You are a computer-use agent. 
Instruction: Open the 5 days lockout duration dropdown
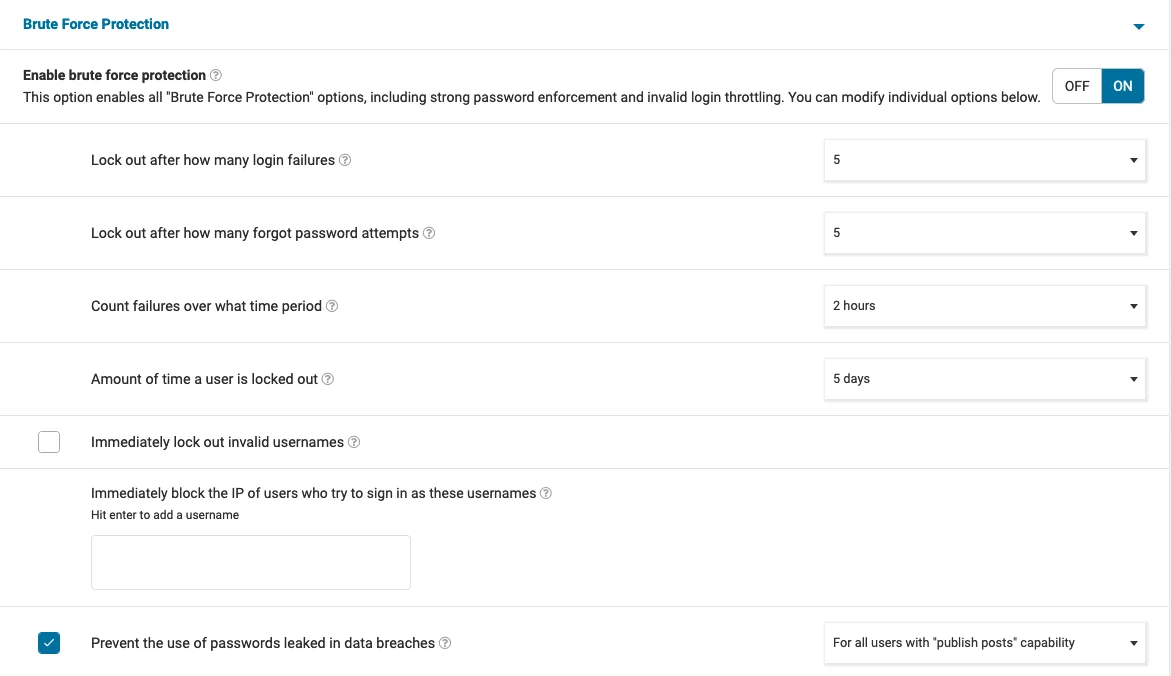point(985,379)
